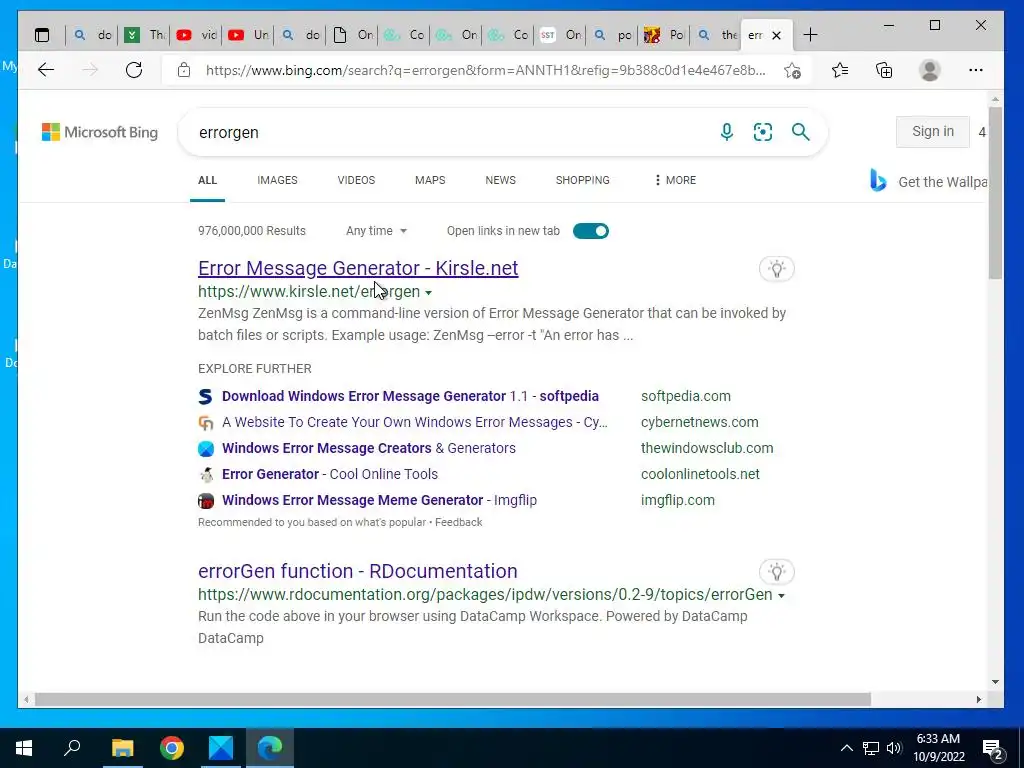Click the Feedback link
Viewport: 1024px width, 768px height.
(x=458, y=522)
